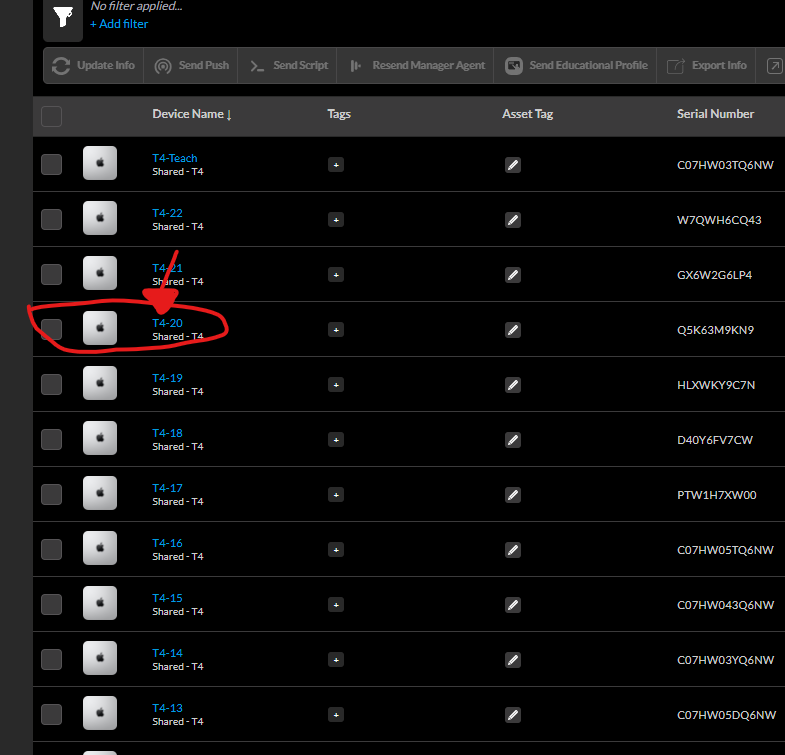Open the T4-14 device link
Screen dimensions: 785x755
[167, 654]
